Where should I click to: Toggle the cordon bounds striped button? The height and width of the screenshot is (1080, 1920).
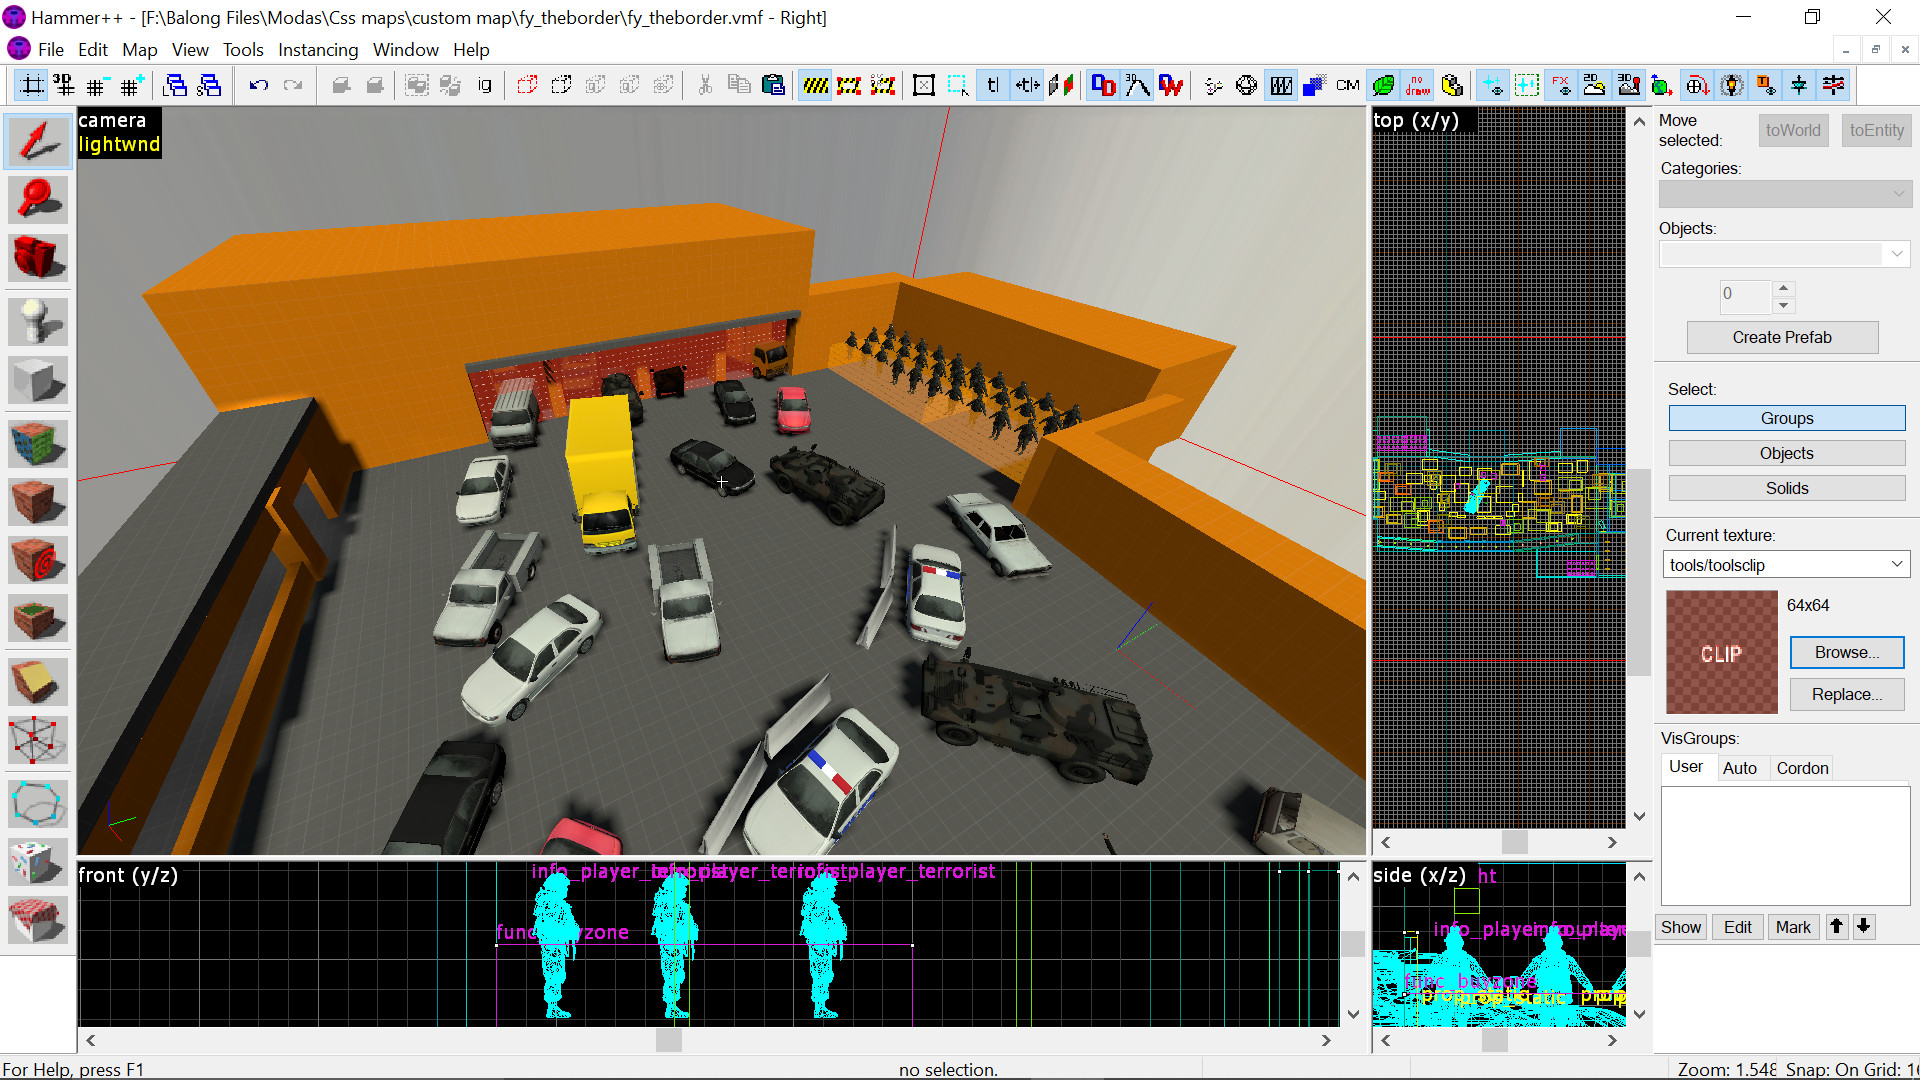tap(815, 86)
